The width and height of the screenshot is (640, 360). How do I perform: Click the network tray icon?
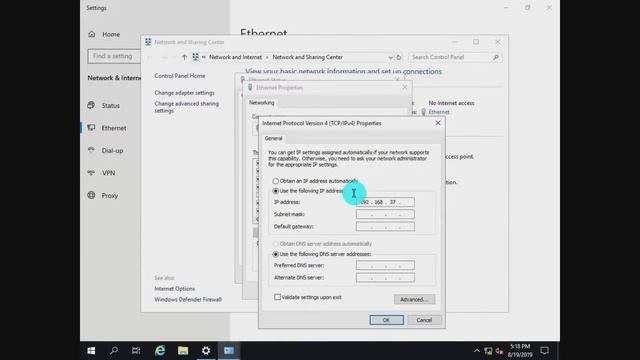coord(488,351)
